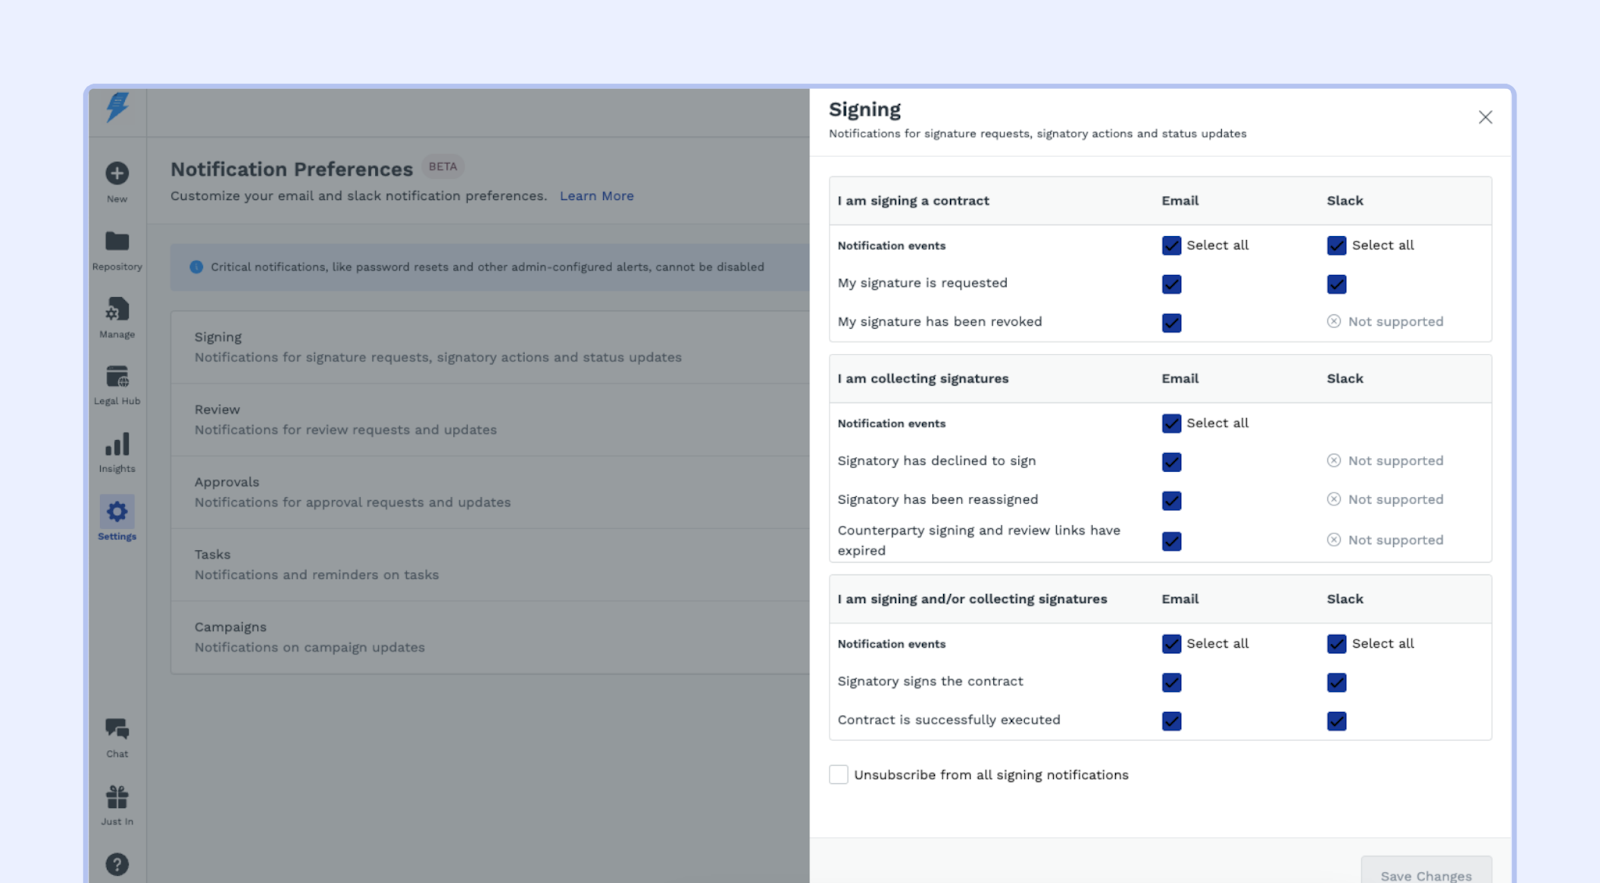This screenshot has height=883, width=1600.
Task: Click the lightning bolt logo icon
Action: (x=117, y=107)
